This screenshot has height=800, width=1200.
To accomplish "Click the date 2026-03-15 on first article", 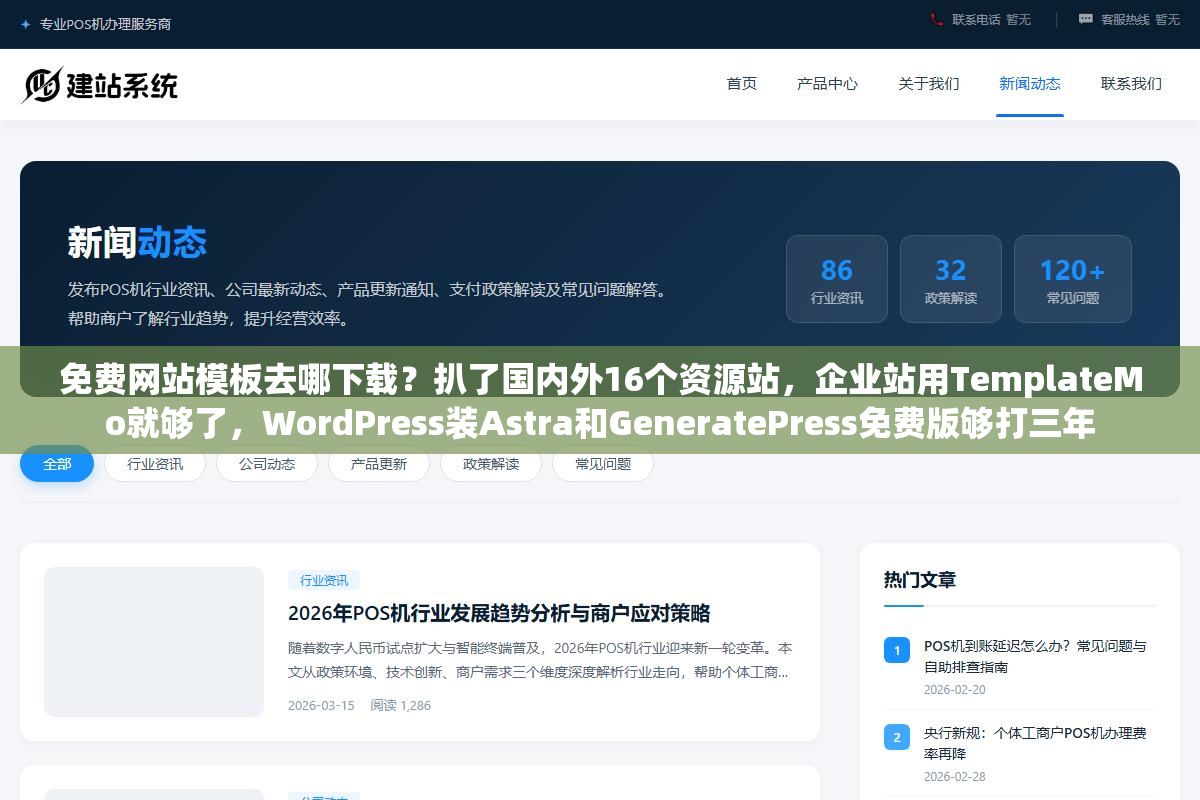I will coord(321,705).
